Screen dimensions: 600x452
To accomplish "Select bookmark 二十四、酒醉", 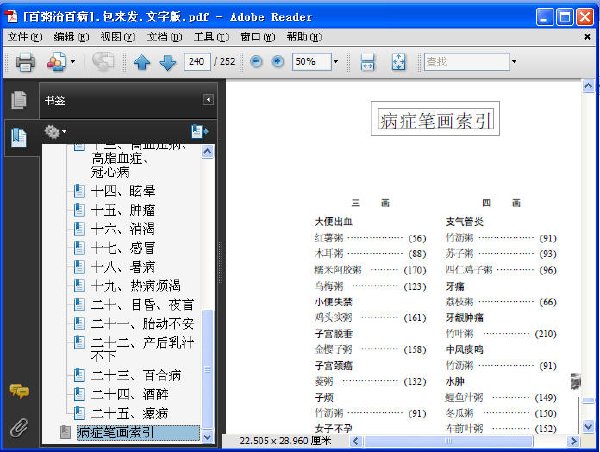I will [129, 394].
